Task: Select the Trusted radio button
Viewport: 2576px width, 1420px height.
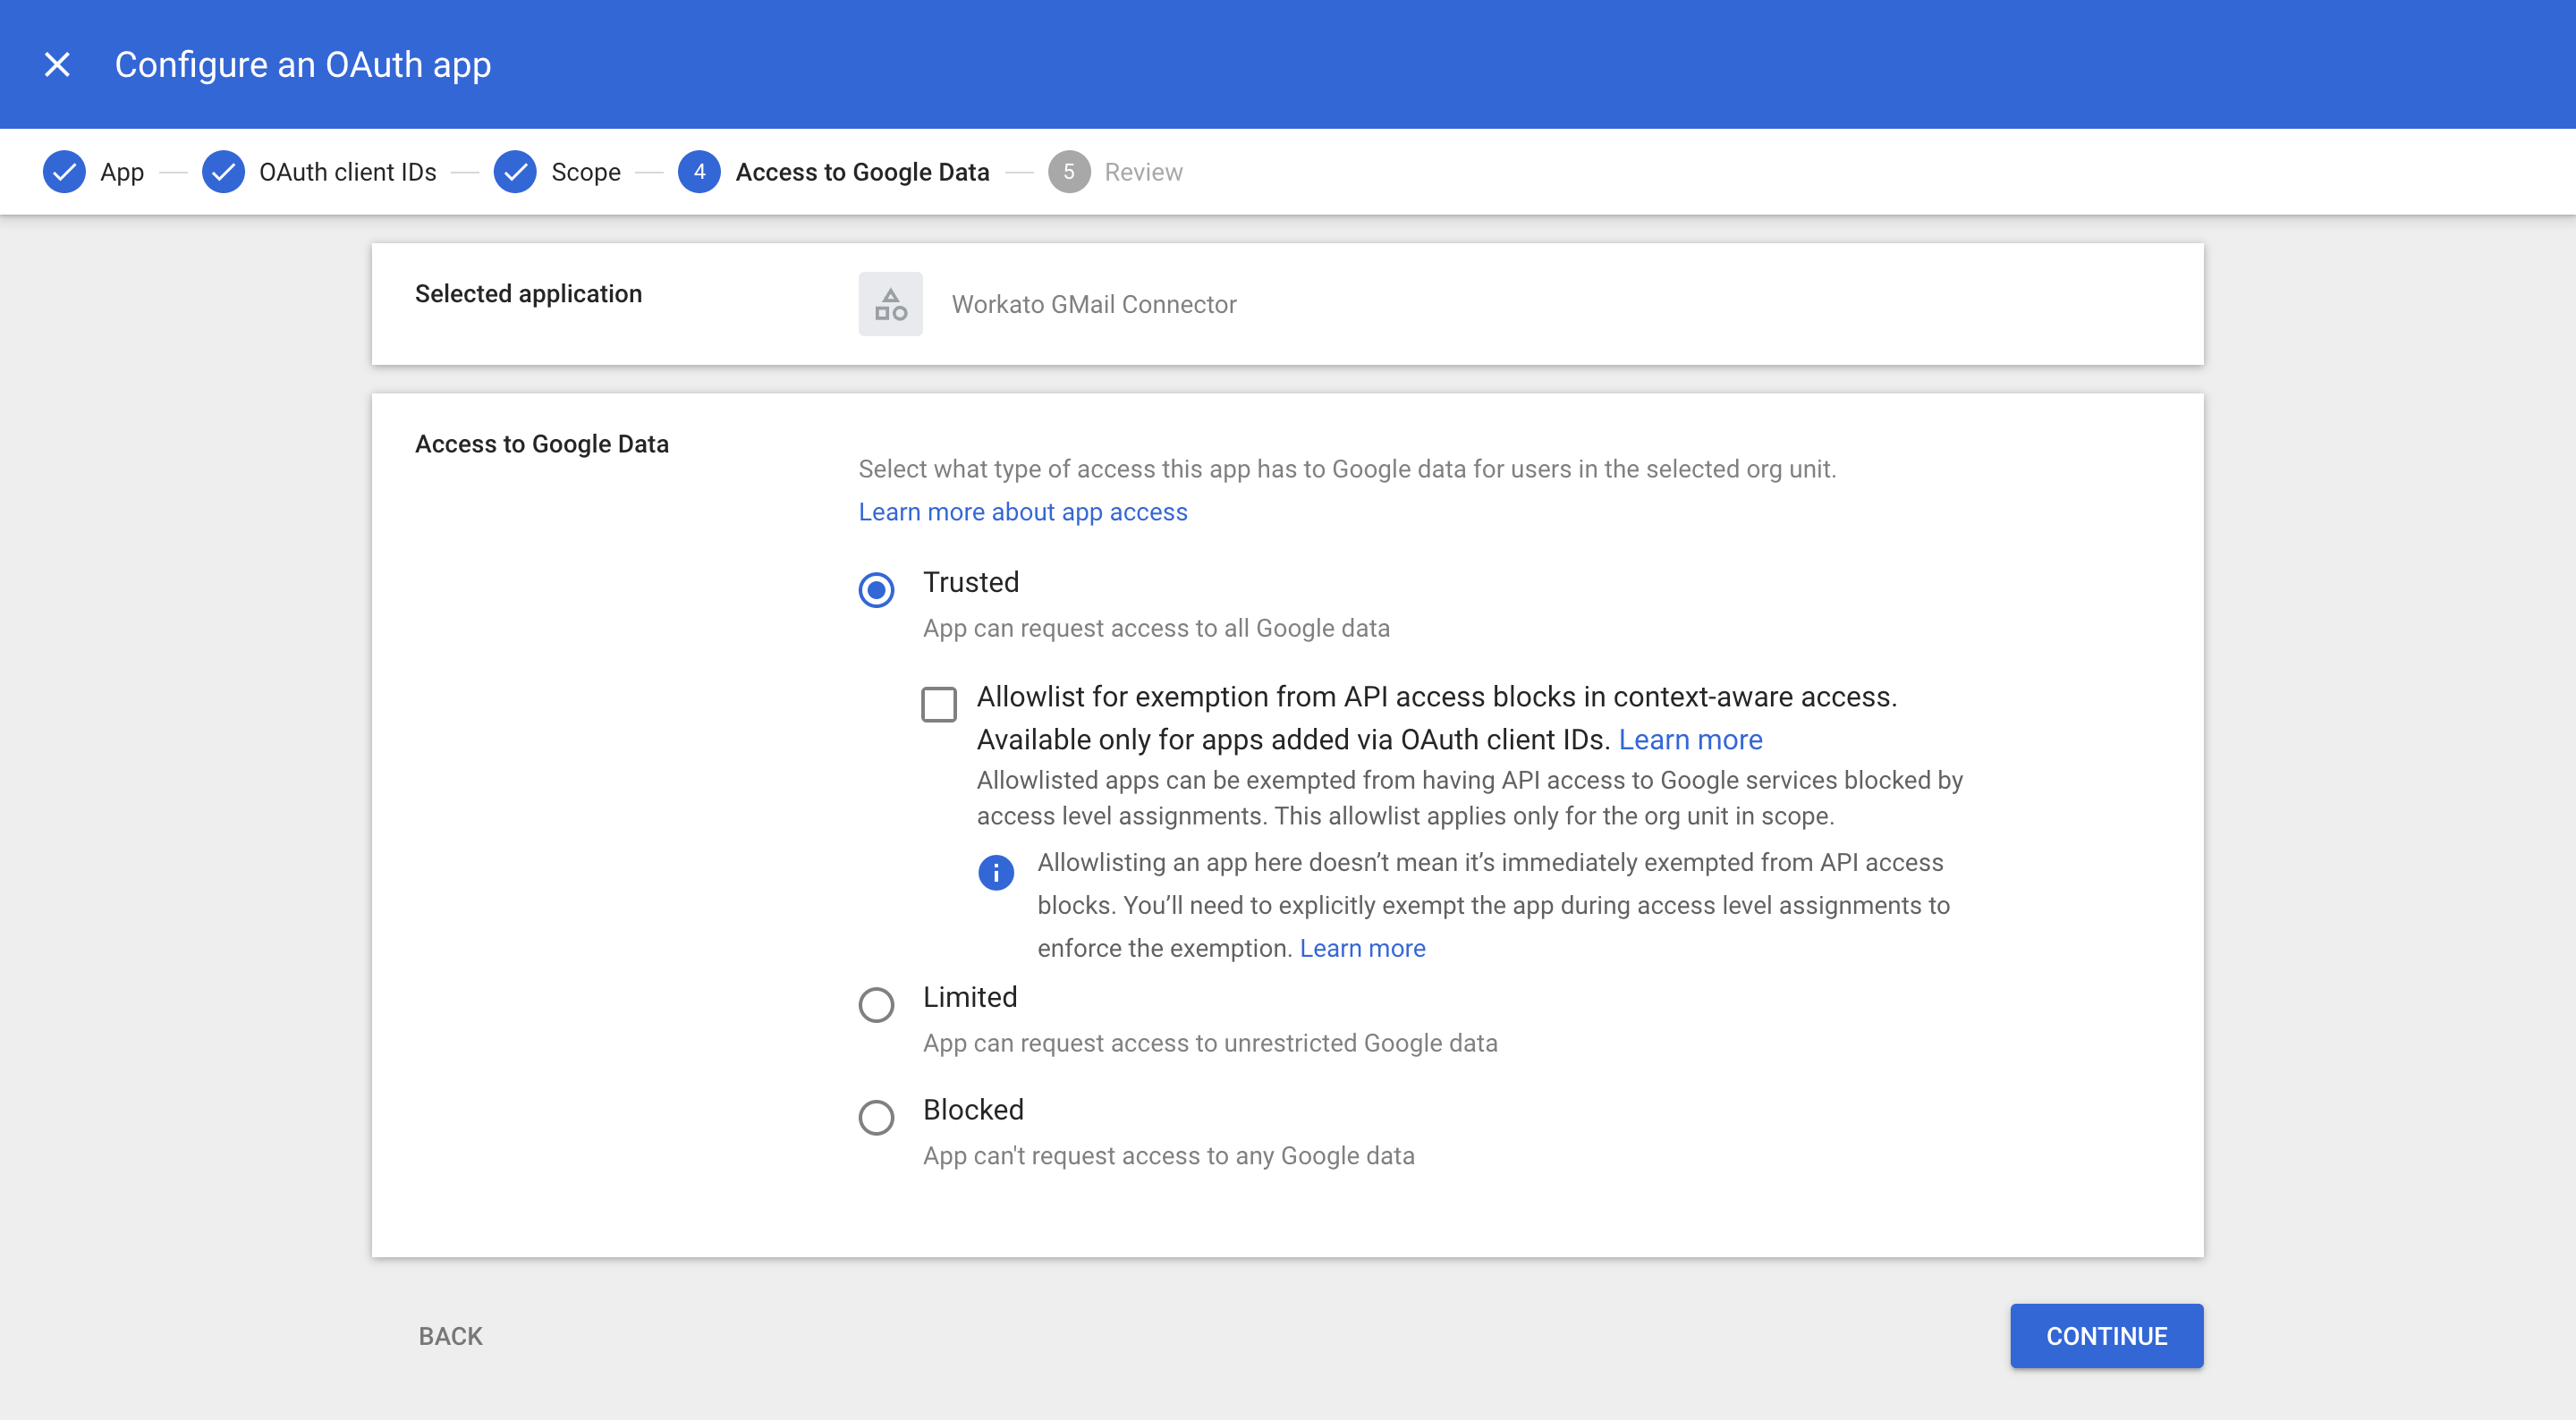Action: (x=876, y=590)
